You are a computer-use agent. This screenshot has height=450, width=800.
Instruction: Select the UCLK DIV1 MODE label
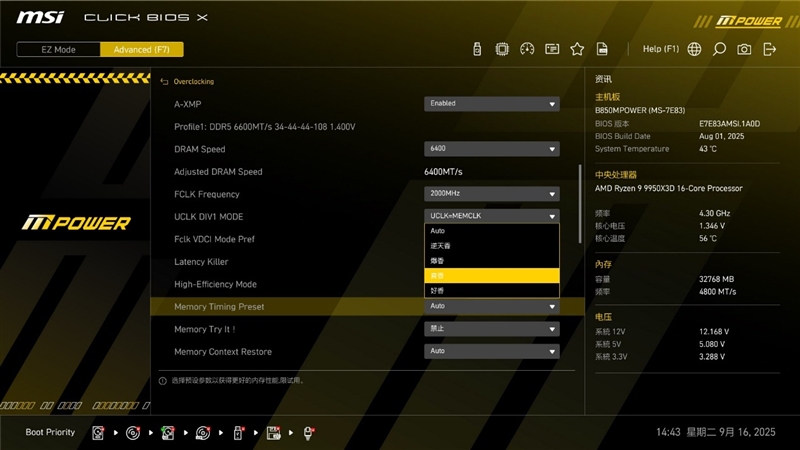[209, 217]
